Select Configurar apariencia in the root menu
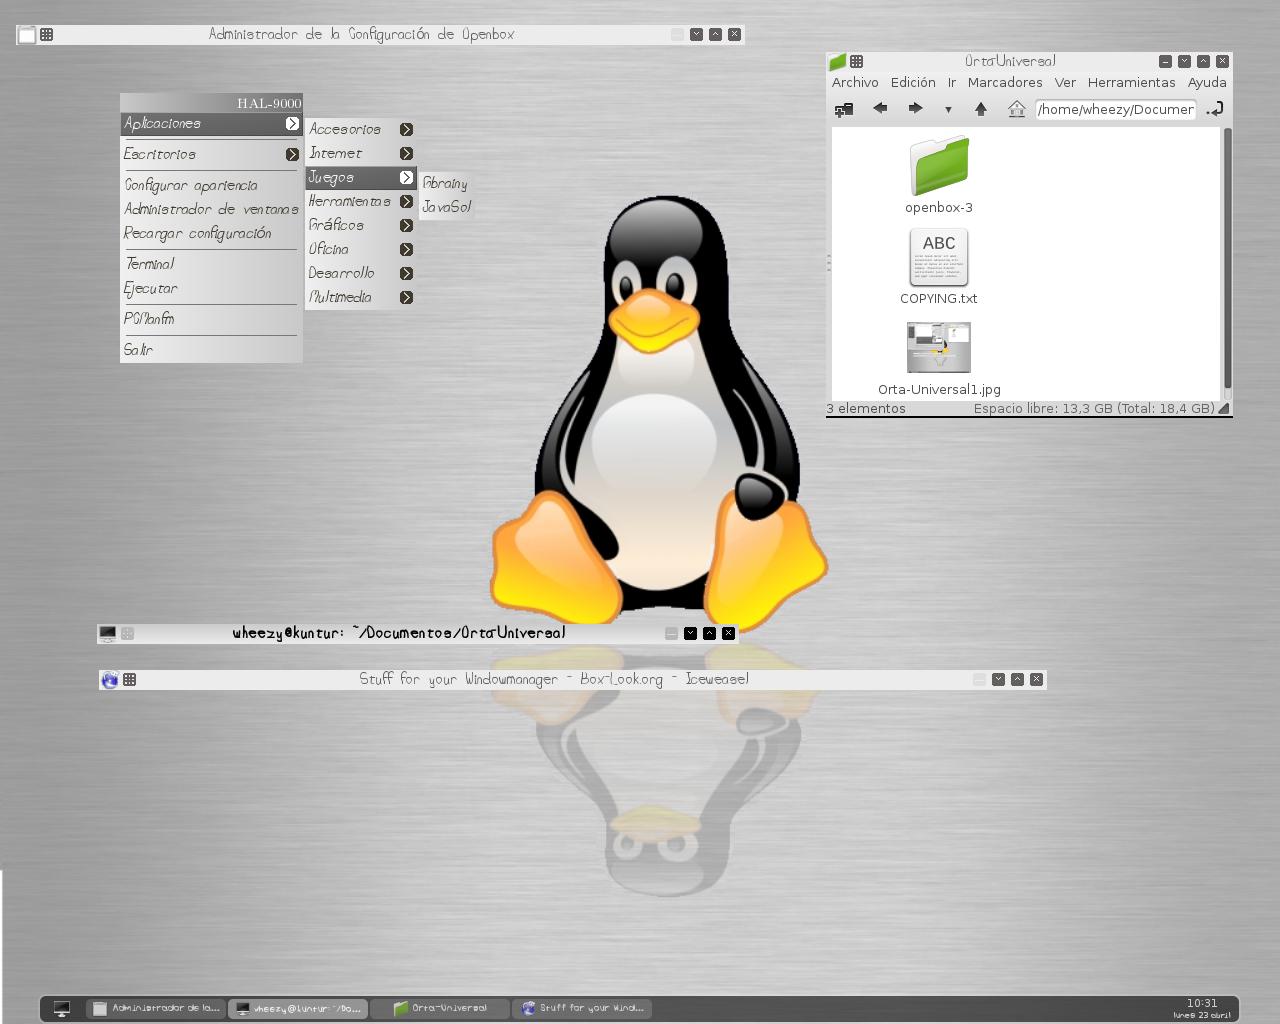The image size is (1280, 1024). pos(210,185)
